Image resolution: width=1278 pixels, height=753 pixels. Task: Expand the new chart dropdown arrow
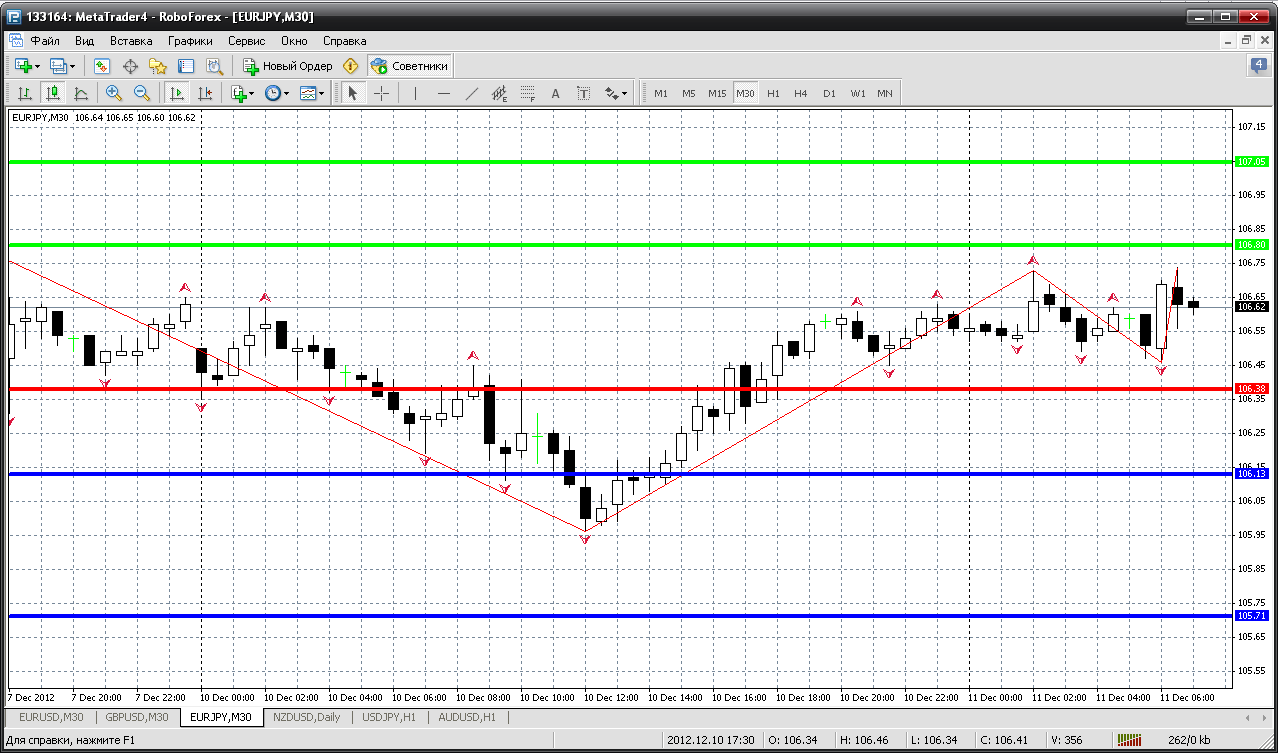(x=38, y=67)
